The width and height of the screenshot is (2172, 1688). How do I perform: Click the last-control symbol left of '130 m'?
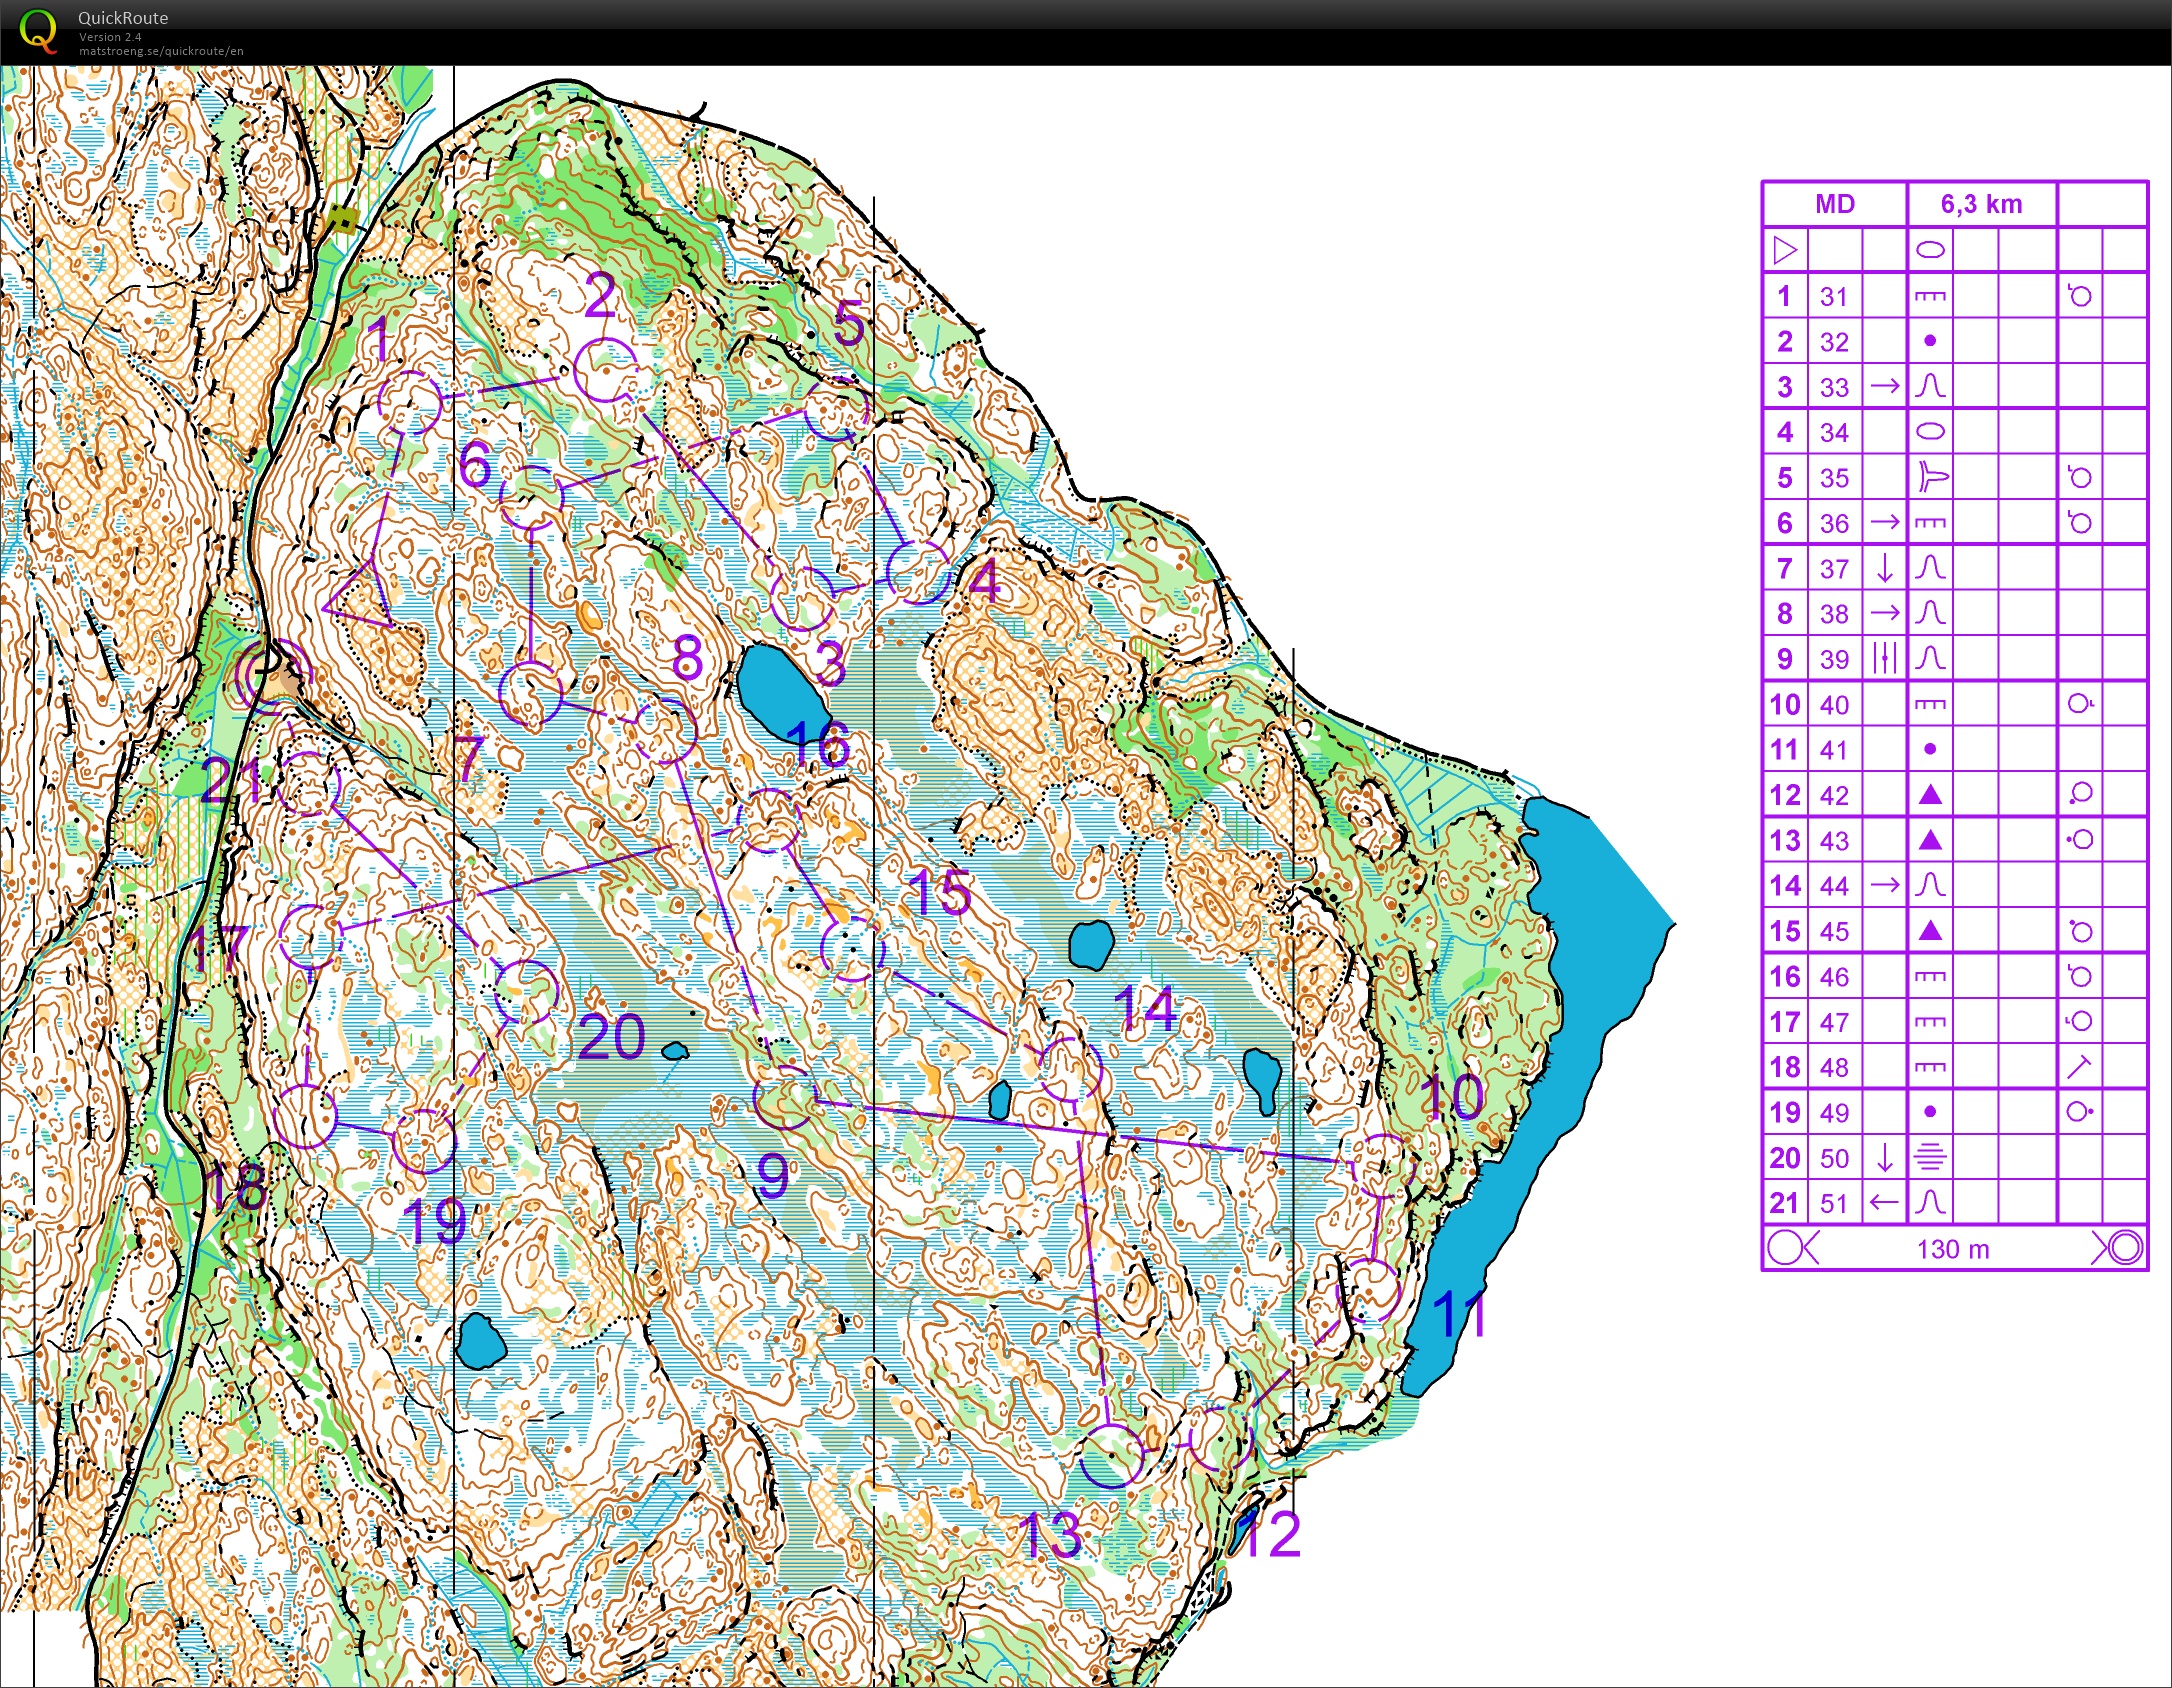click(x=1793, y=1248)
